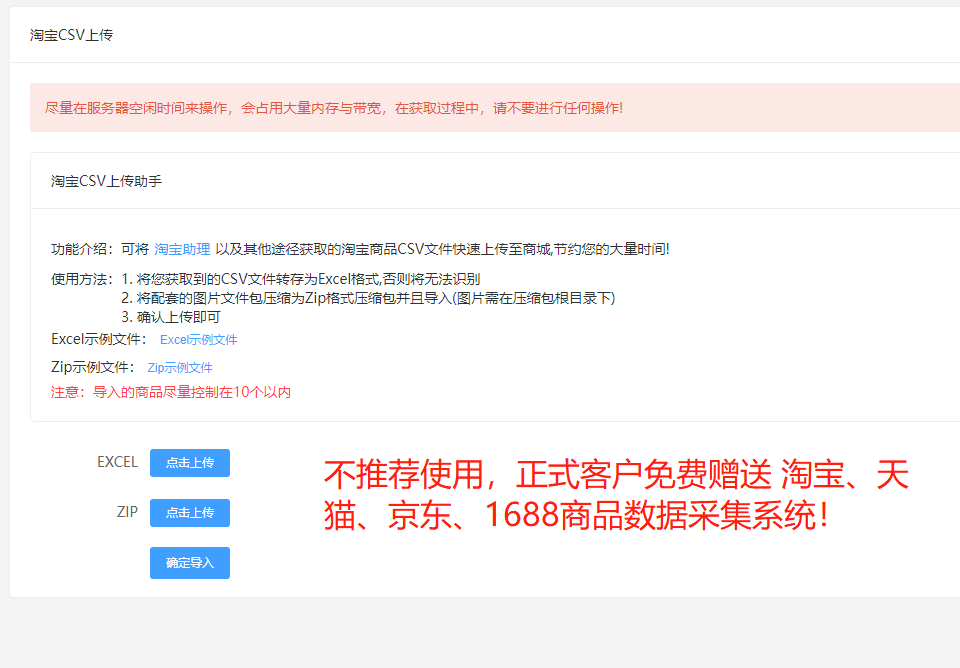Click the 注意 note about 10 products limit
The image size is (960, 668).
171,392
